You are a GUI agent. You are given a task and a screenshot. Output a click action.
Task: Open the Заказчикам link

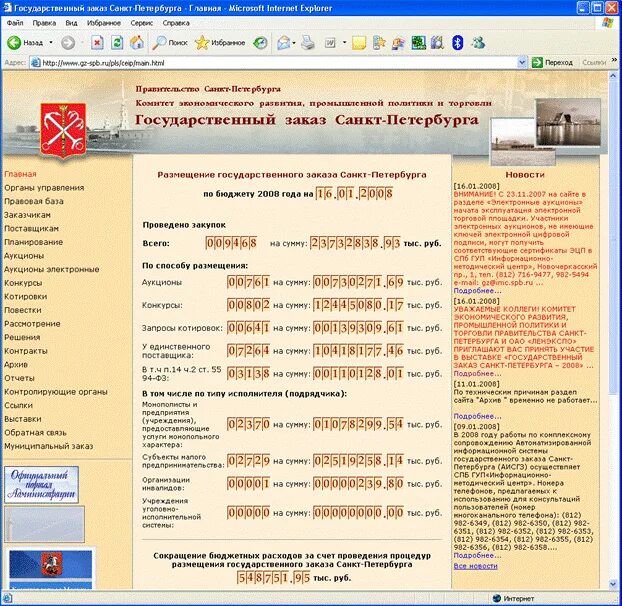click(x=27, y=215)
